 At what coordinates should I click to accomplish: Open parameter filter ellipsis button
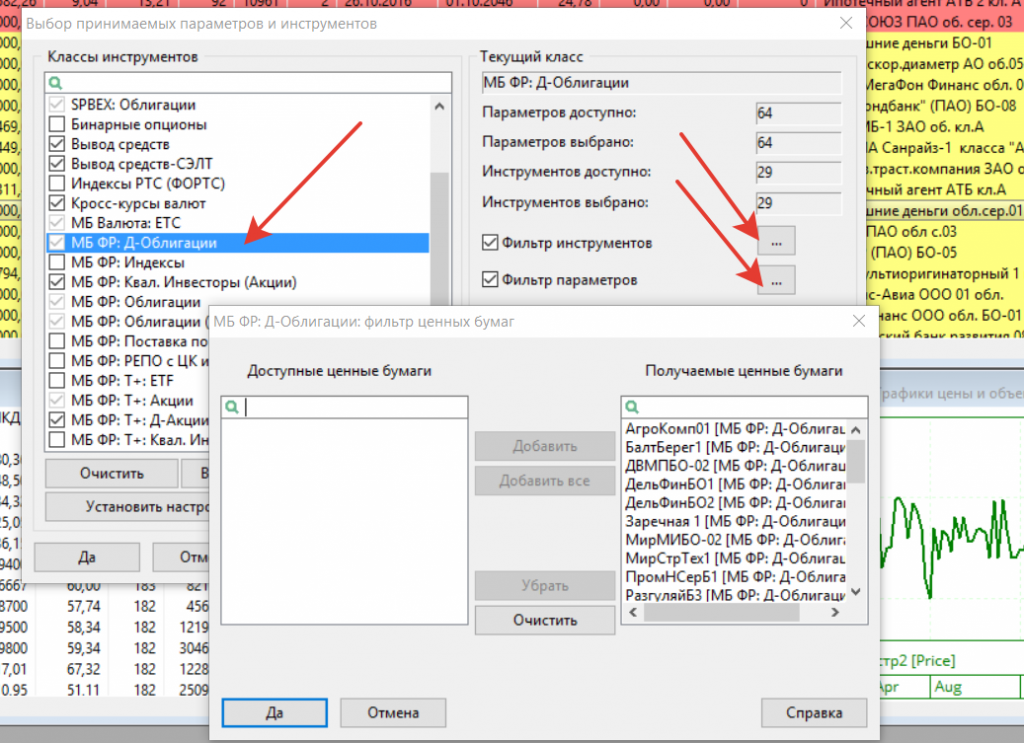(776, 281)
